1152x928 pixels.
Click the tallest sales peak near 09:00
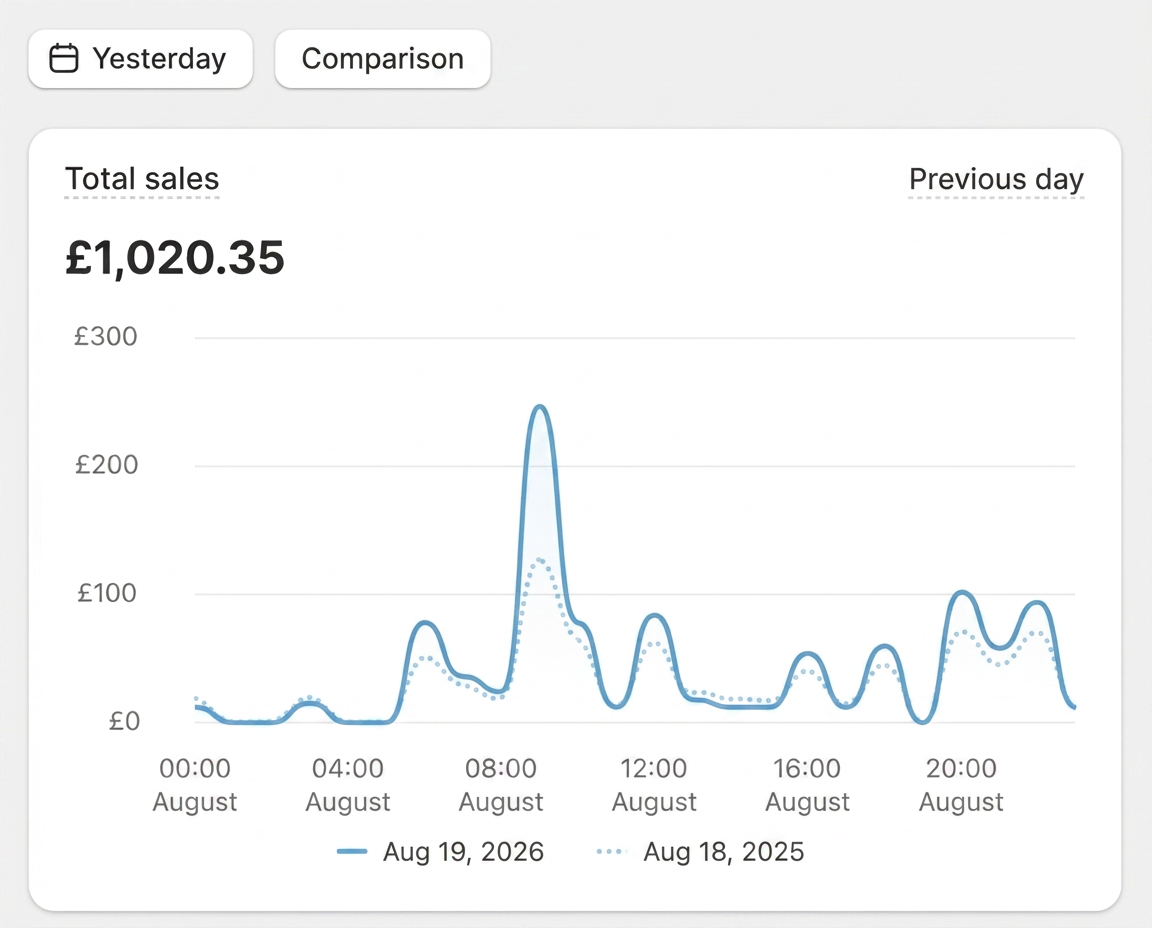[x=540, y=406]
